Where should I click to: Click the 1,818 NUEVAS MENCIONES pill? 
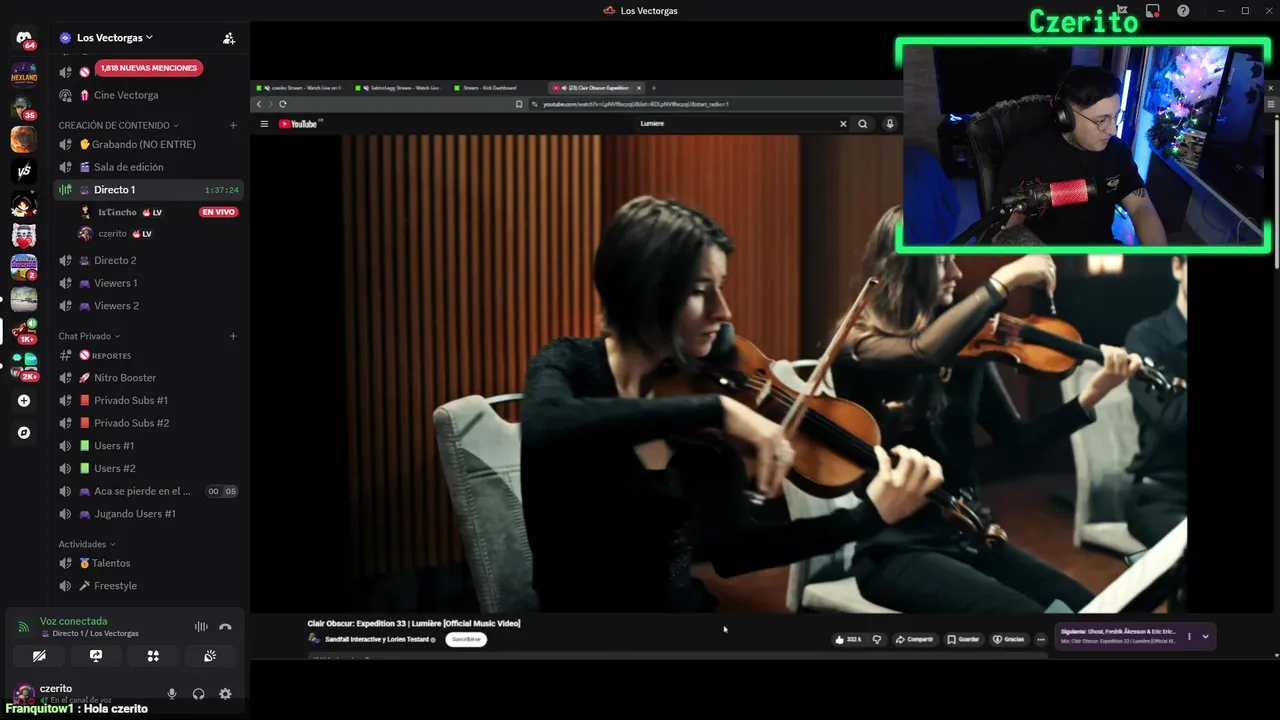(x=149, y=68)
